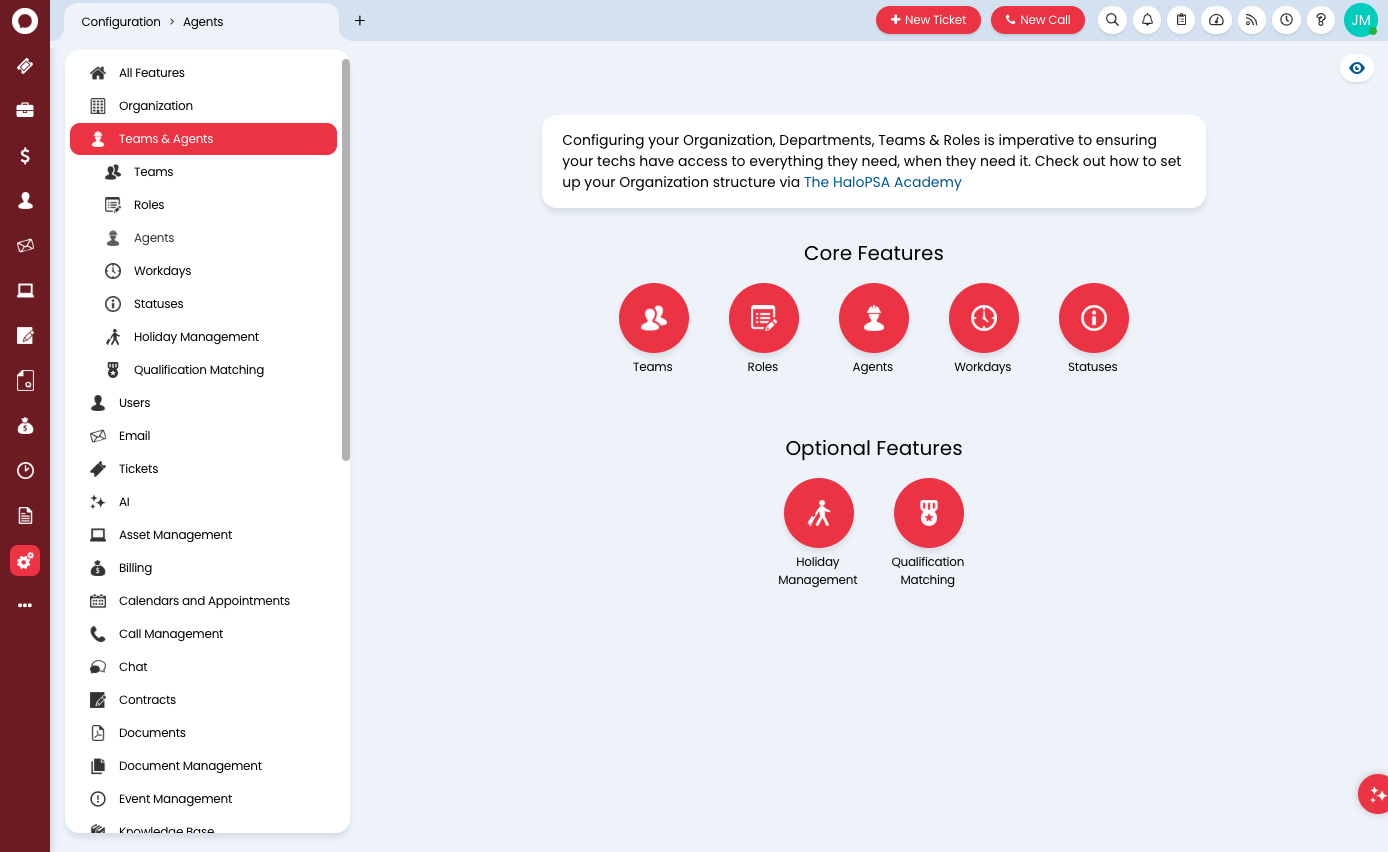Toggle the eye visibility button
The image size is (1388, 852).
coord(1357,68)
